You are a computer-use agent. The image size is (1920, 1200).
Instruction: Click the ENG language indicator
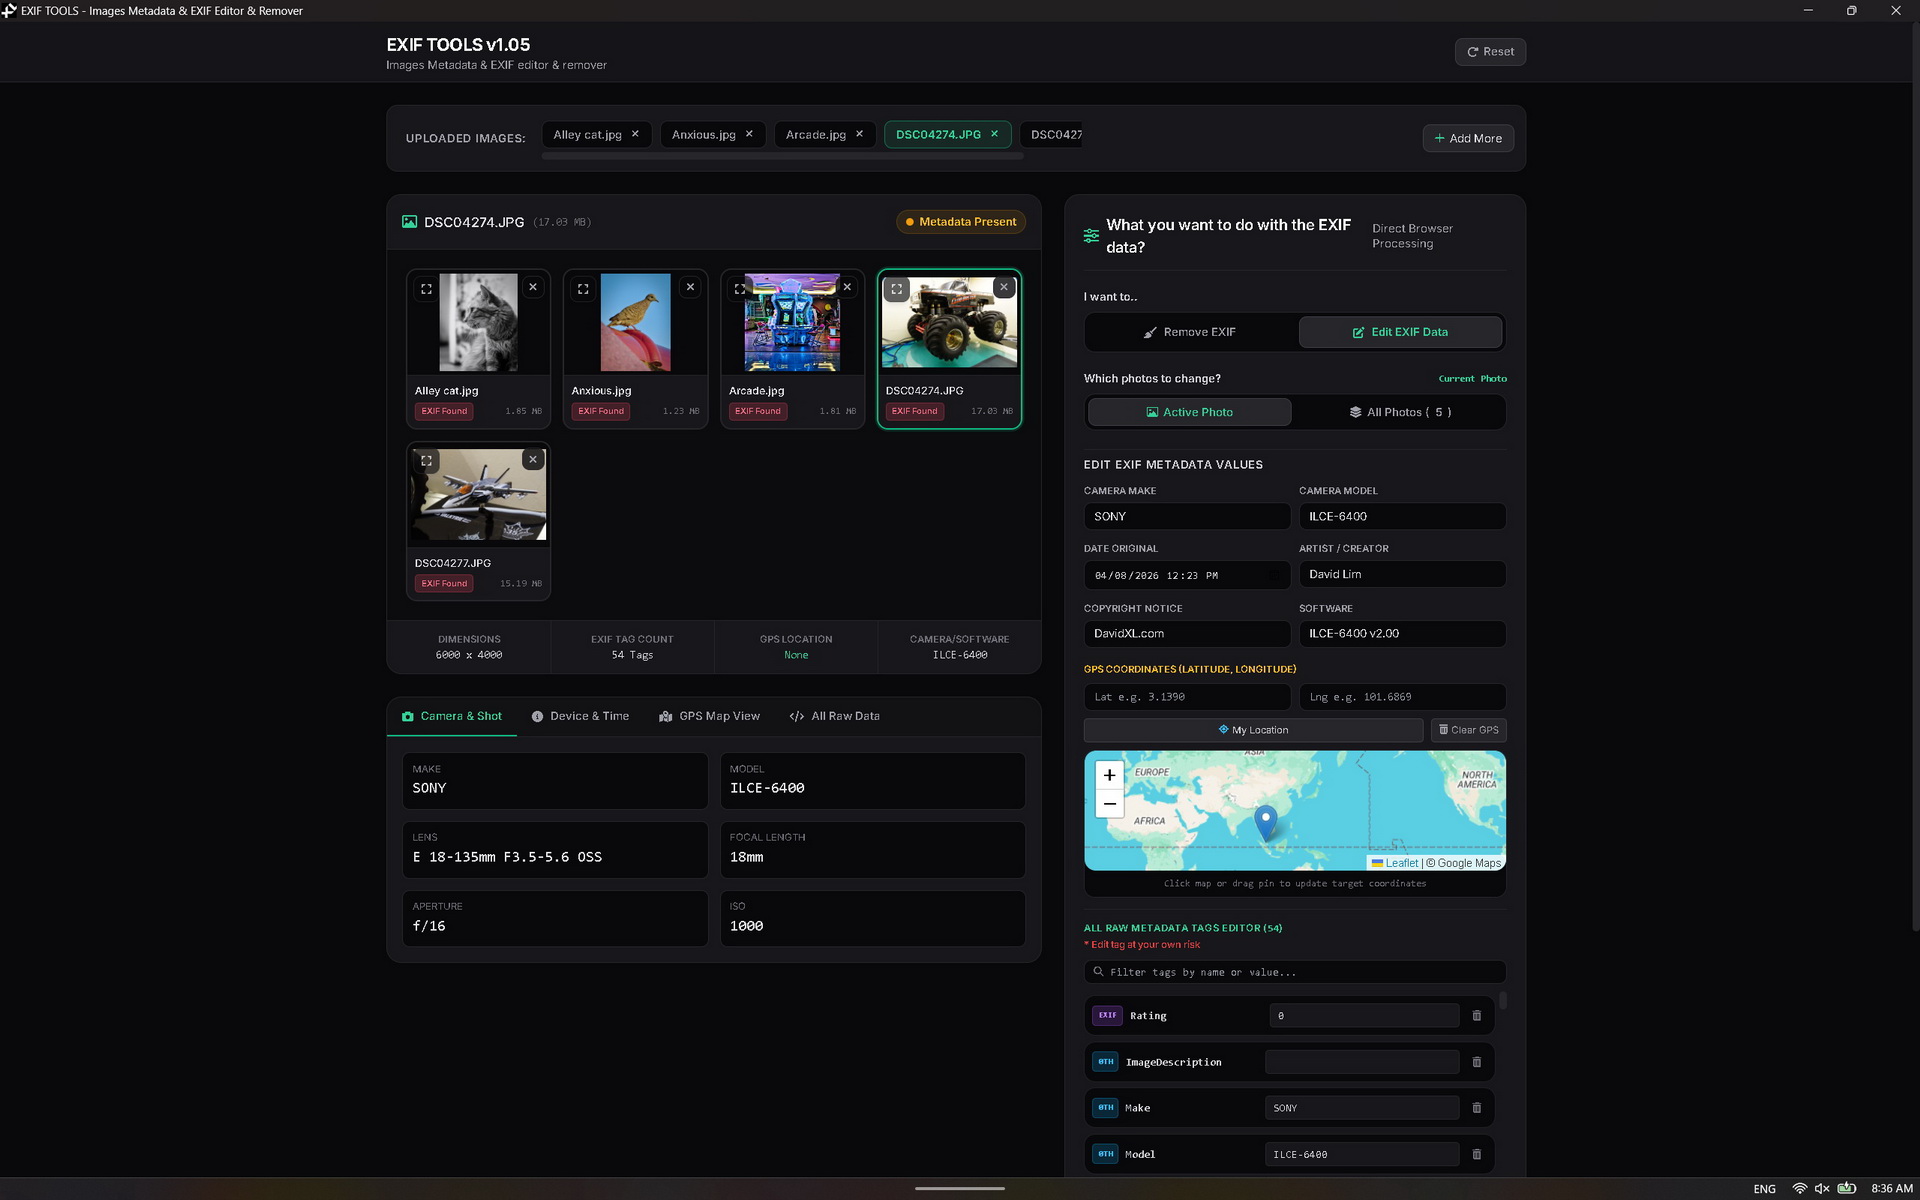tap(1764, 1189)
